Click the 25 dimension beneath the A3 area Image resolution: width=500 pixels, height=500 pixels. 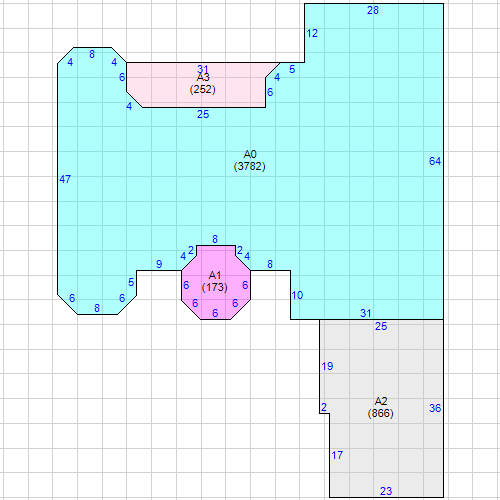coord(203,114)
